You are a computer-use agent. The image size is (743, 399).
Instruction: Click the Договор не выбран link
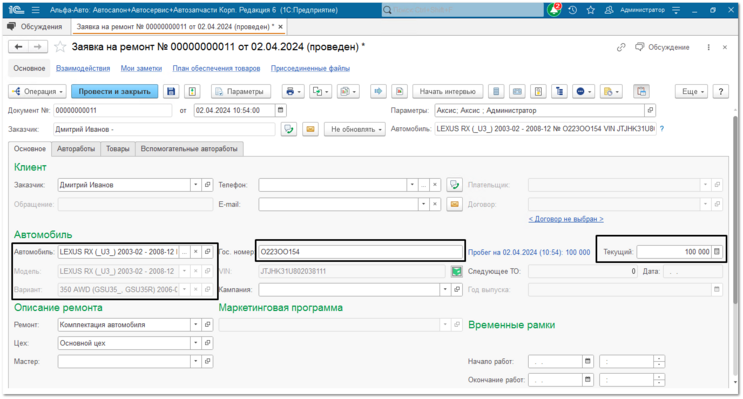pos(566,219)
